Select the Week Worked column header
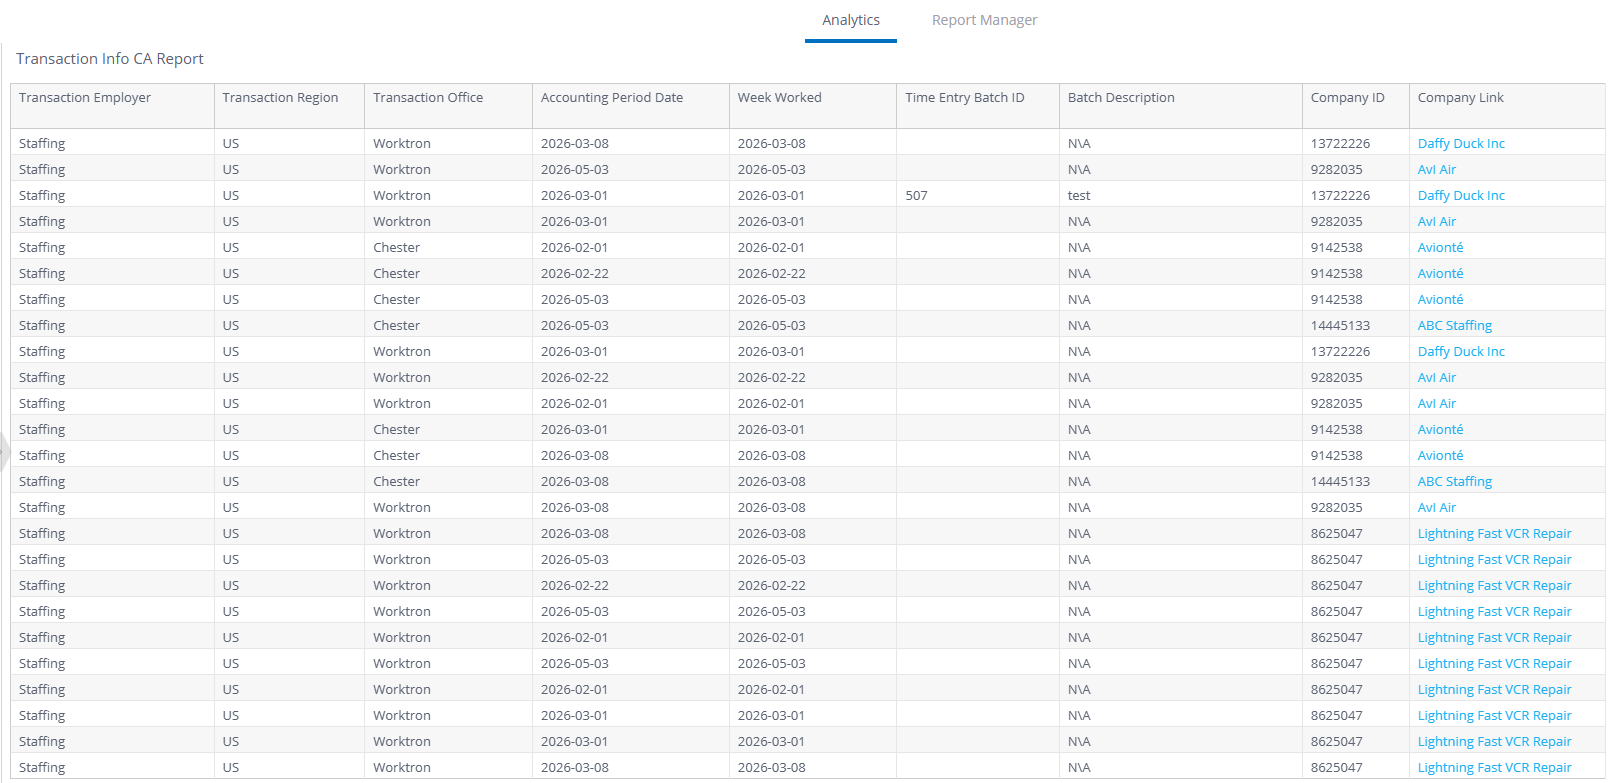1617x783 pixels. click(x=813, y=105)
